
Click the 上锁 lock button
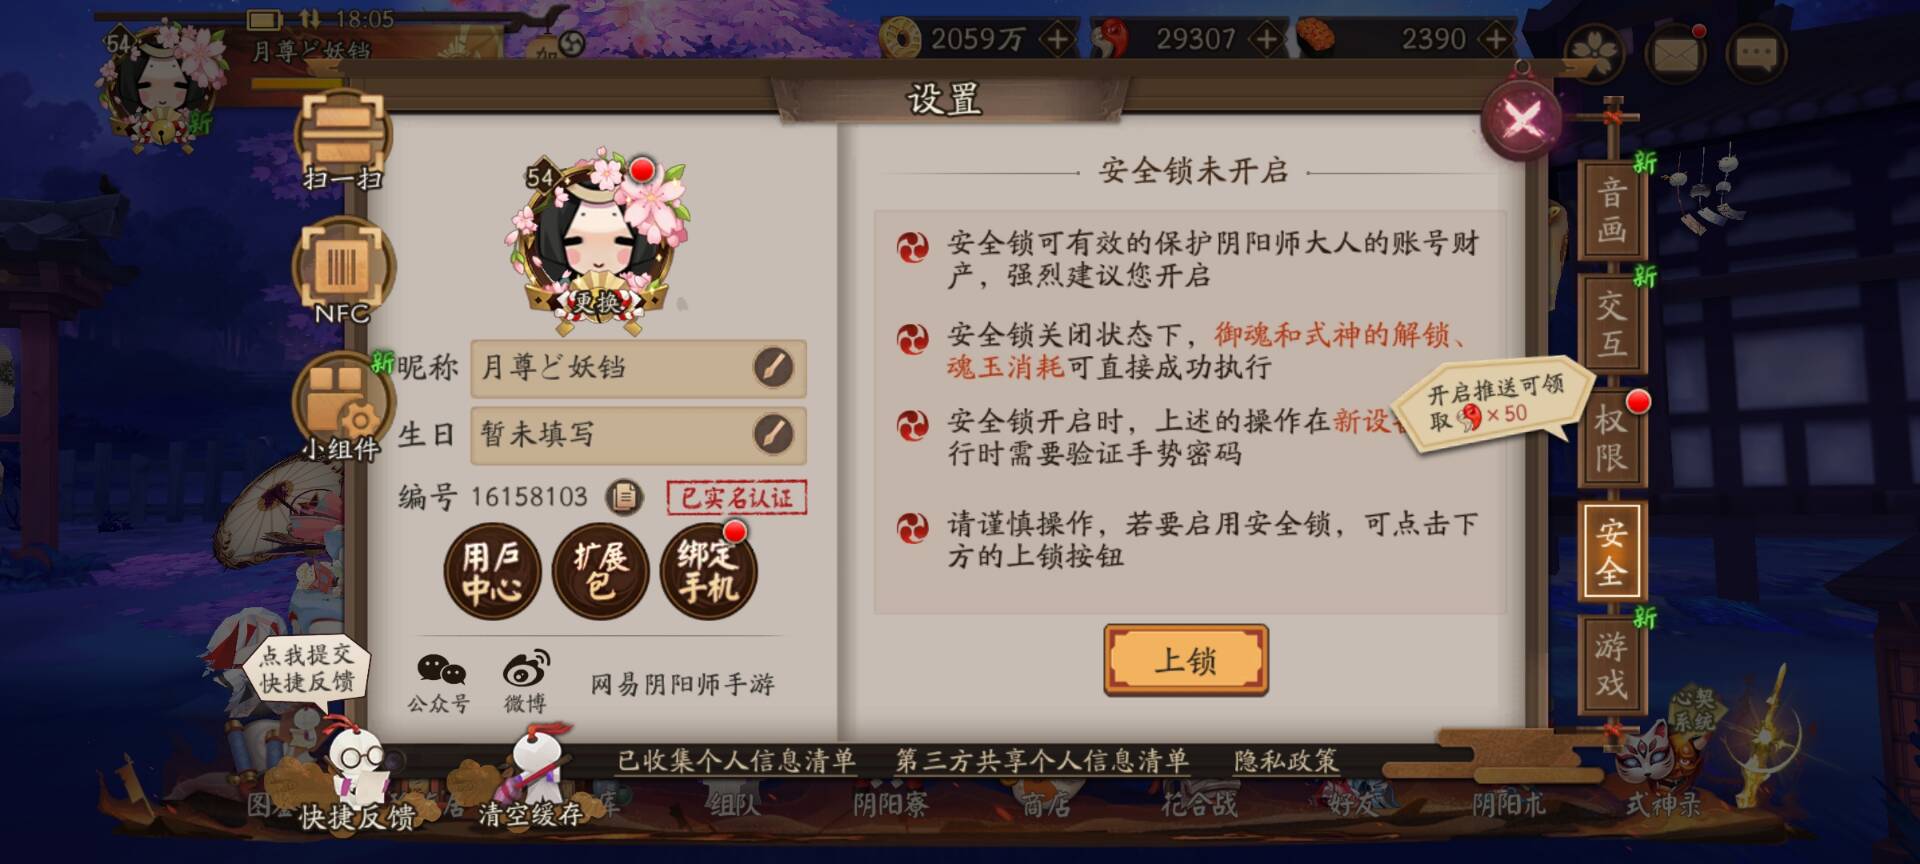click(1186, 660)
